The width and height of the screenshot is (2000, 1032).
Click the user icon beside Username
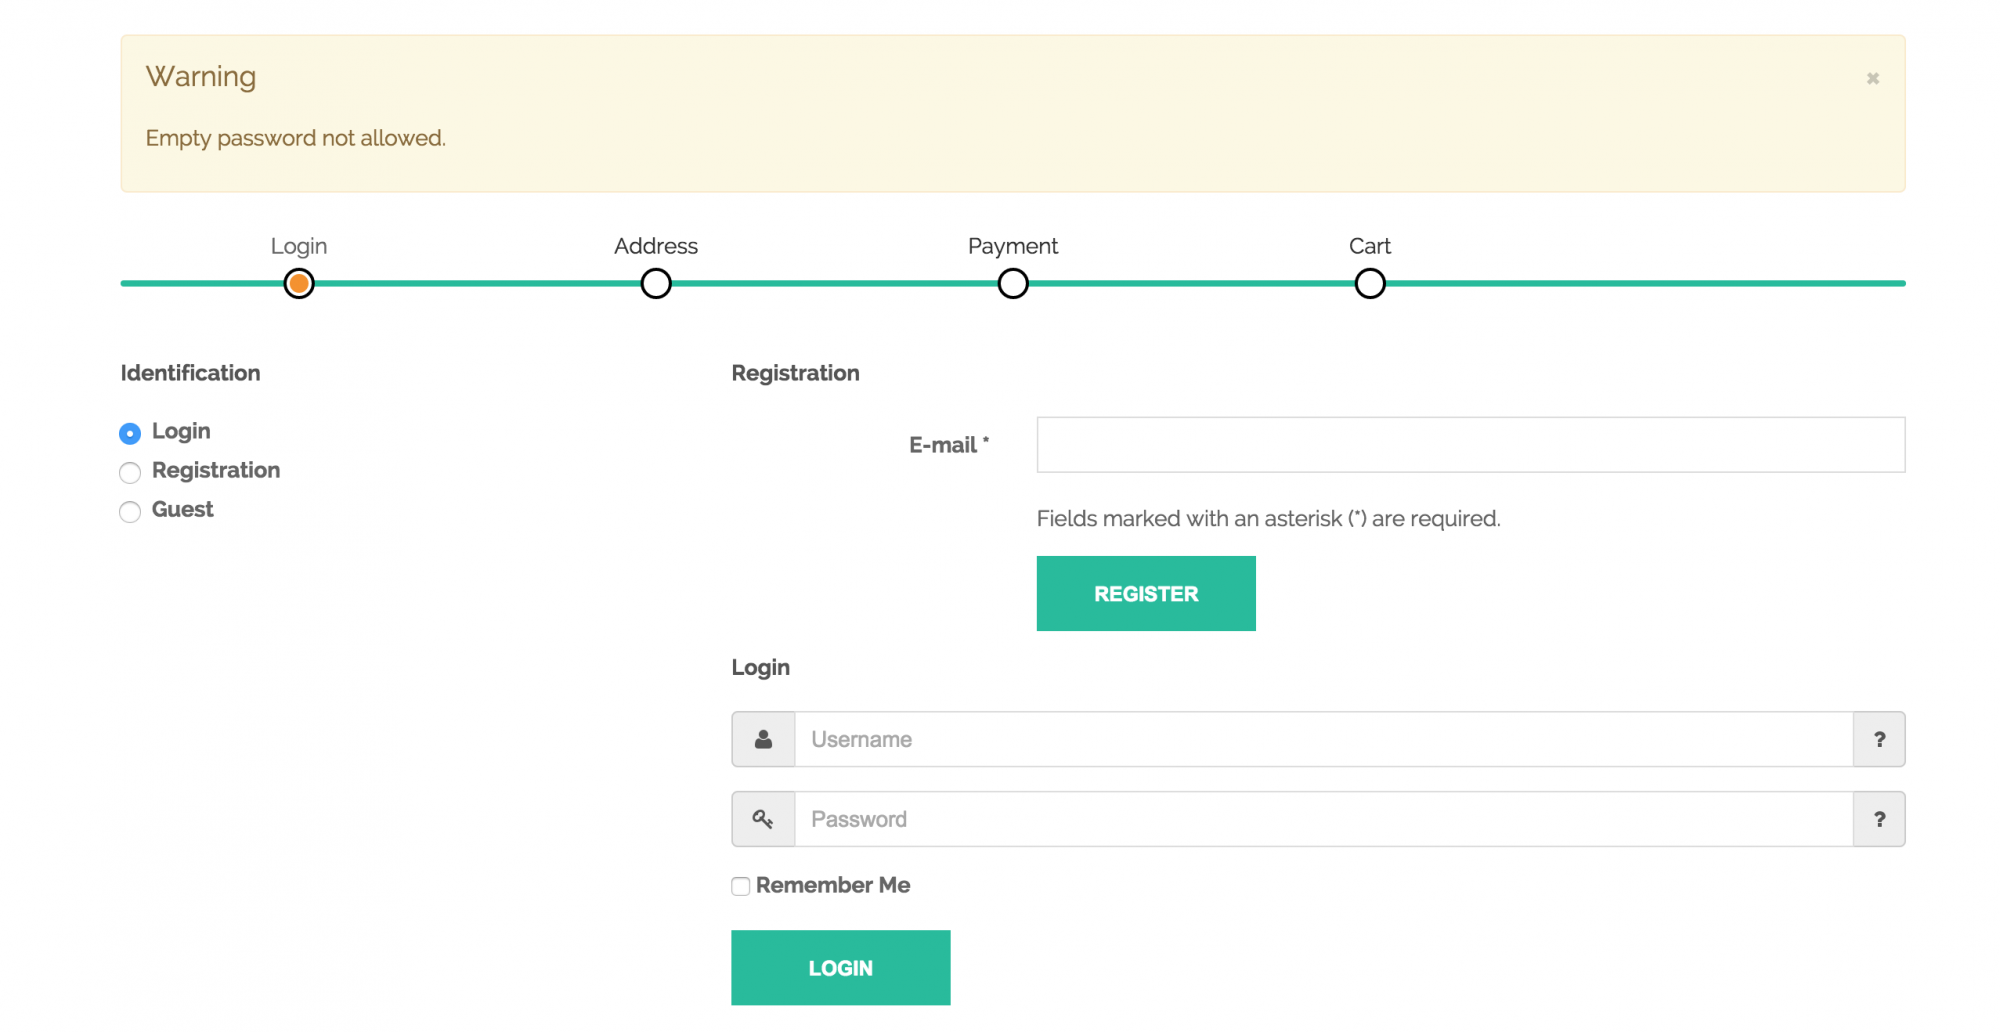coord(763,739)
